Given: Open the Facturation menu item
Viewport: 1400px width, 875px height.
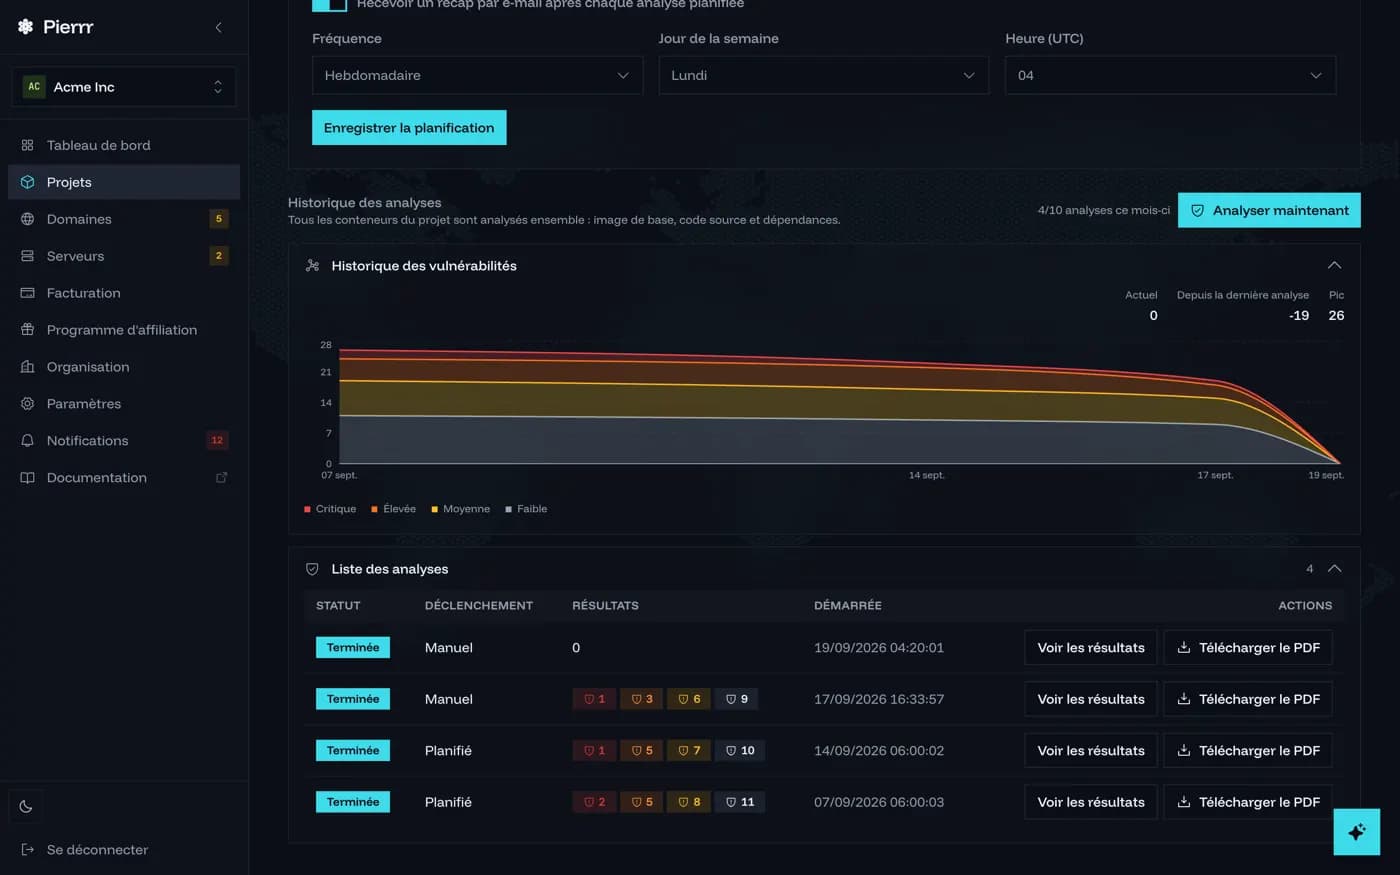Looking at the screenshot, I should click(x=124, y=293).
